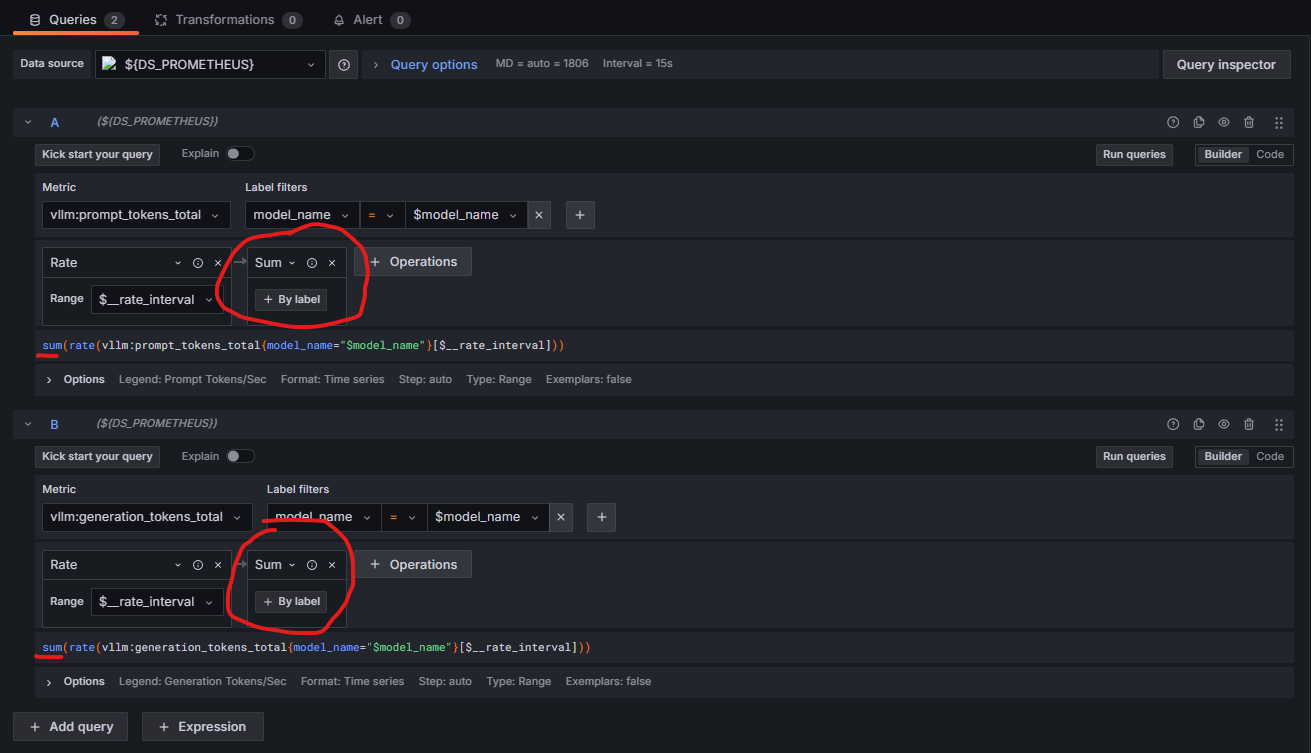Viewport: 1311px width, 753px height.
Task: Open $model_name value dropdown in query B
Action: point(487,517)
